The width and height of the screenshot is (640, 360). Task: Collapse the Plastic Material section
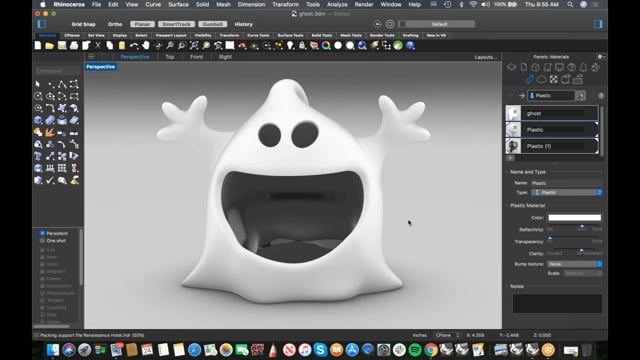[507, 205]
